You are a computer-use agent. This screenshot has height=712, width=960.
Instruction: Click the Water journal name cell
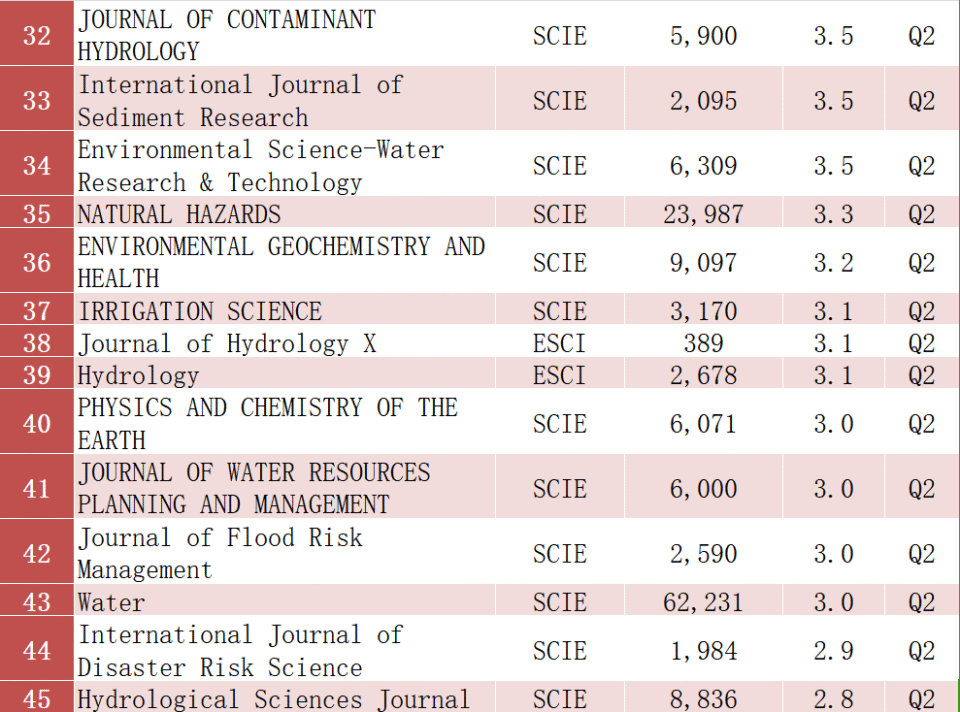tap(111, 602)
